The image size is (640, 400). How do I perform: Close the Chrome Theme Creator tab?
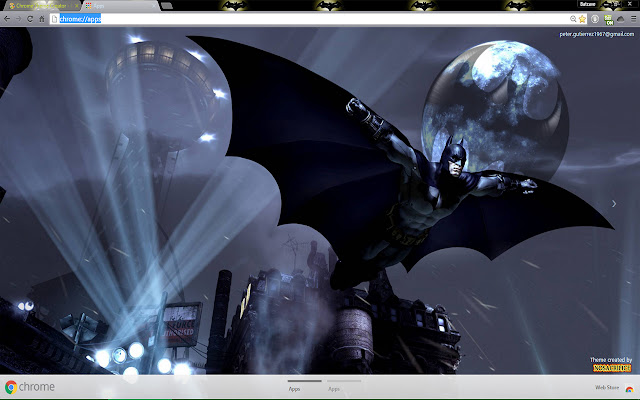click(76, 6)
